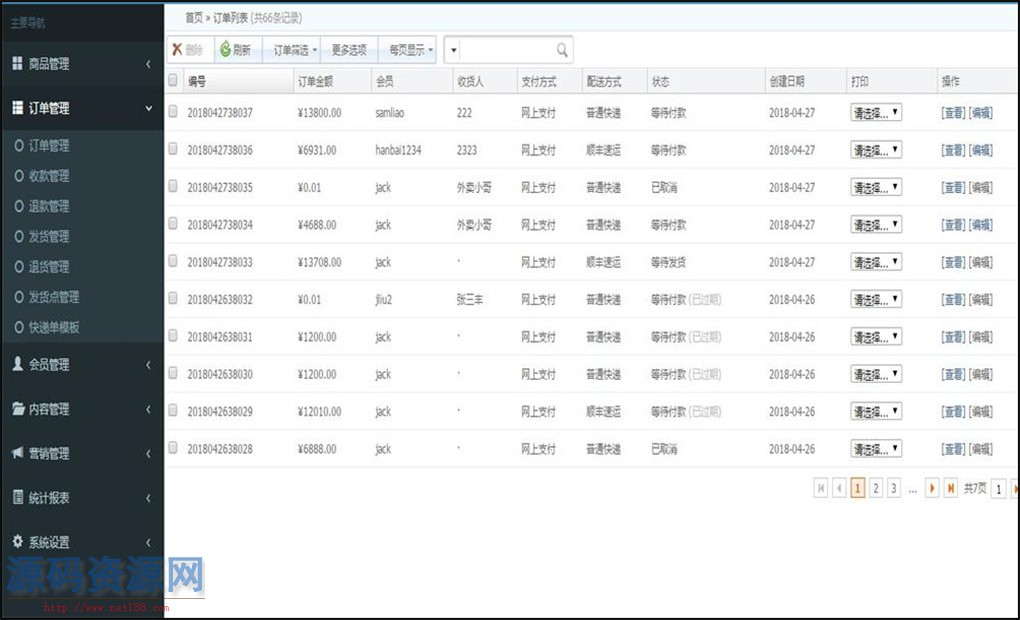Open the 订单筛选 filter dropdown

coord(295,50)
